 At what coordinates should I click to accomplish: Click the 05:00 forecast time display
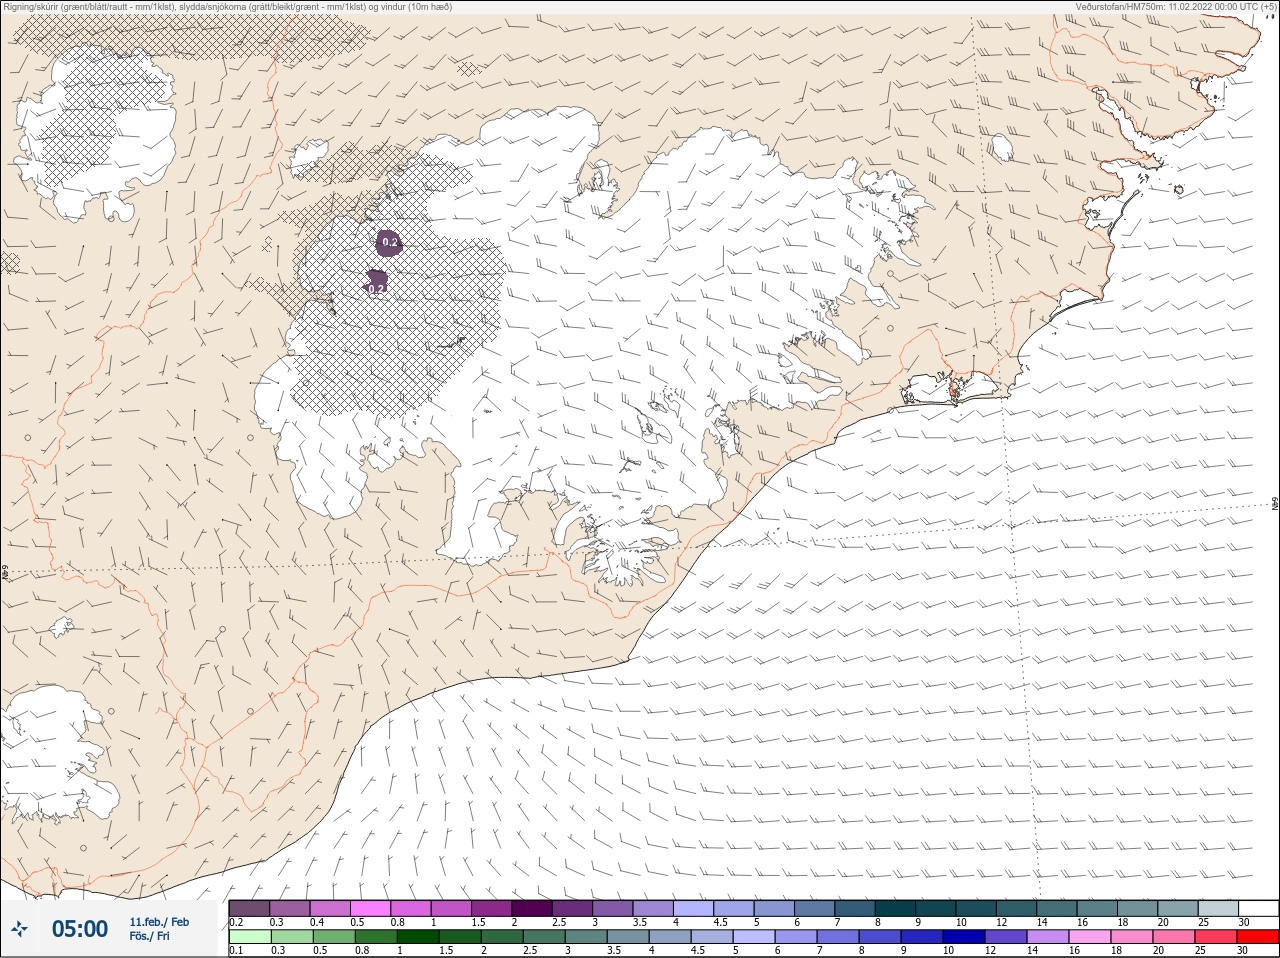pos(80,929)
